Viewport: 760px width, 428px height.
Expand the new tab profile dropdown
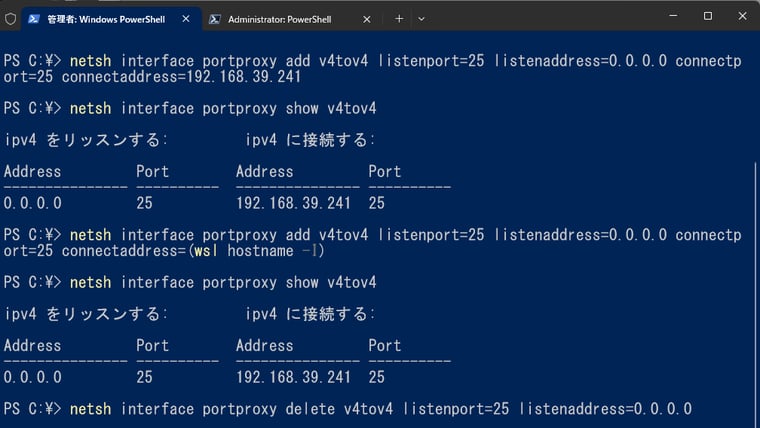[421, 19]
